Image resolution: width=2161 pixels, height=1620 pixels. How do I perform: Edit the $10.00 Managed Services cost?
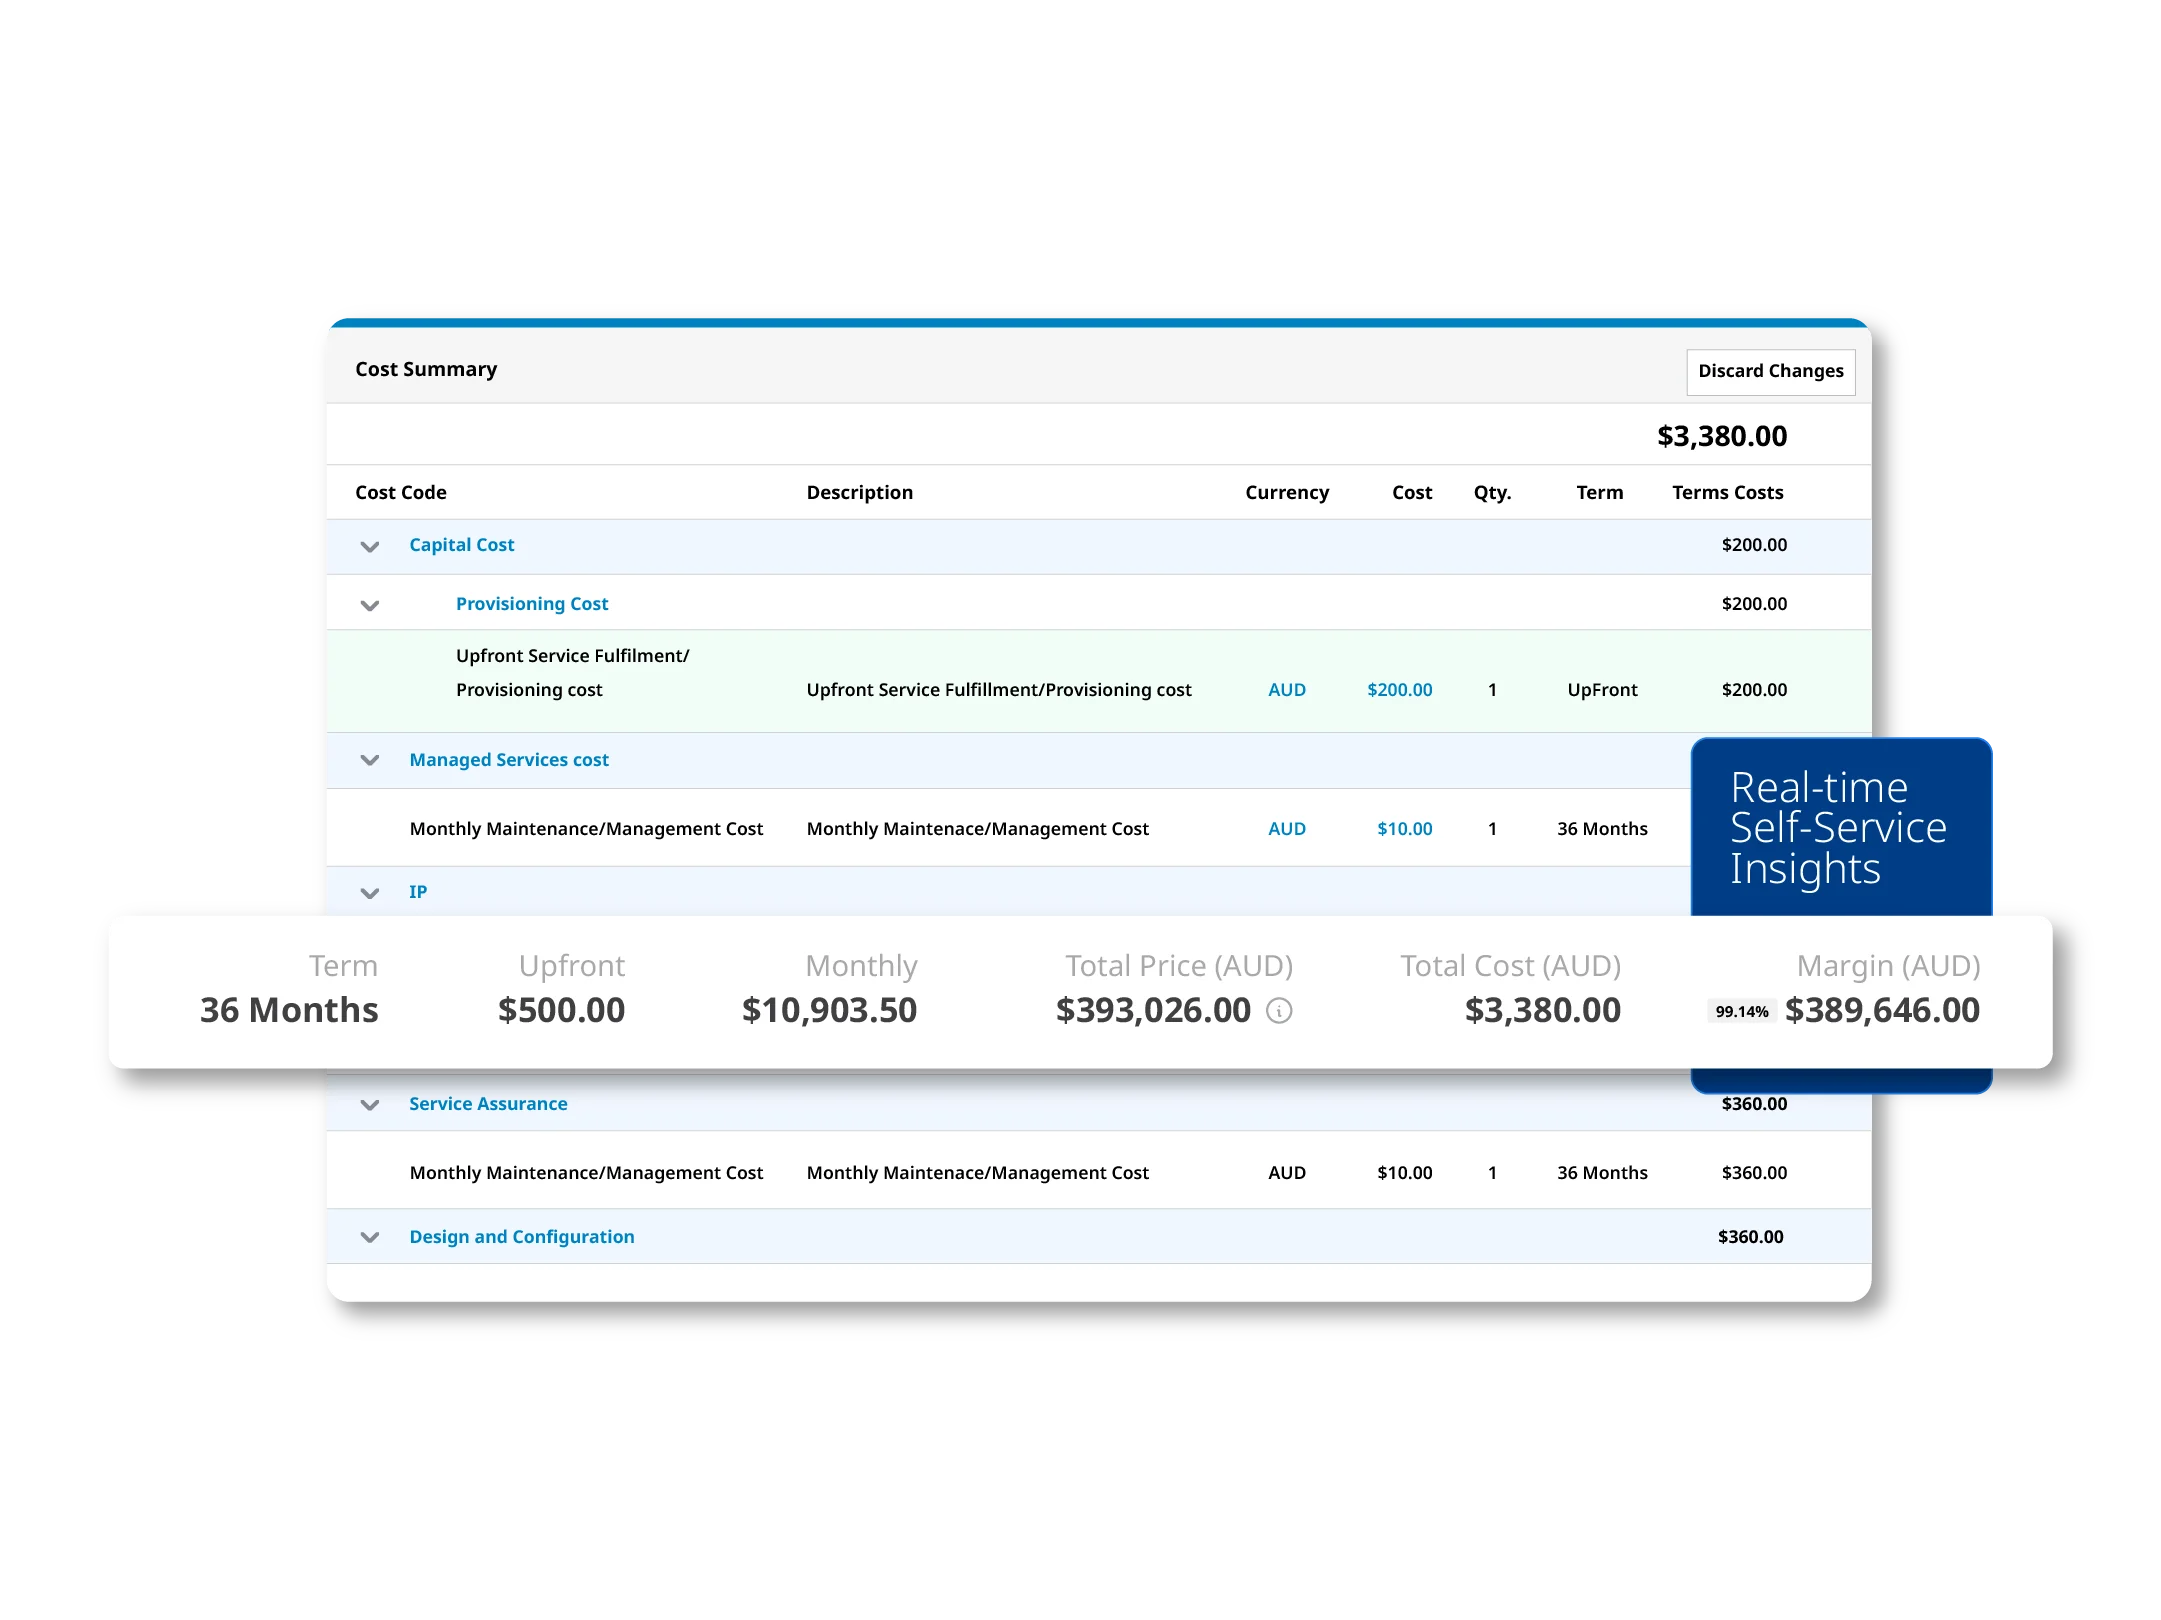click(x=1404, y=829)
